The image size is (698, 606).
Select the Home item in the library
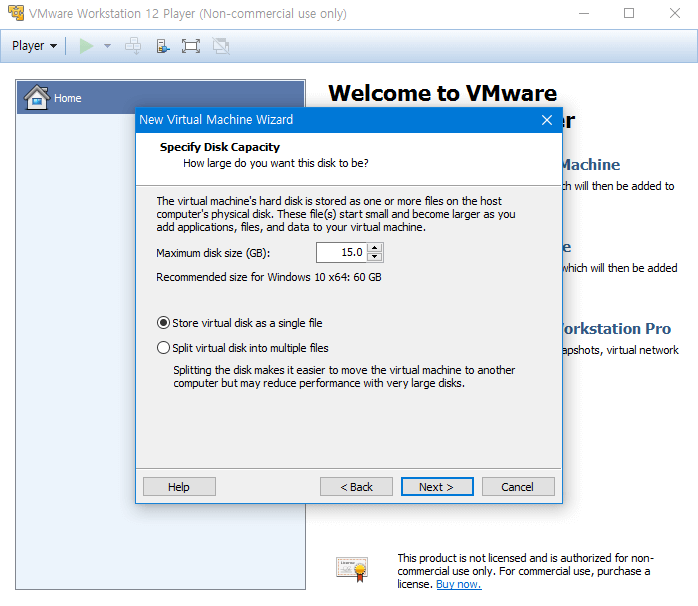(x=68, y=98)
